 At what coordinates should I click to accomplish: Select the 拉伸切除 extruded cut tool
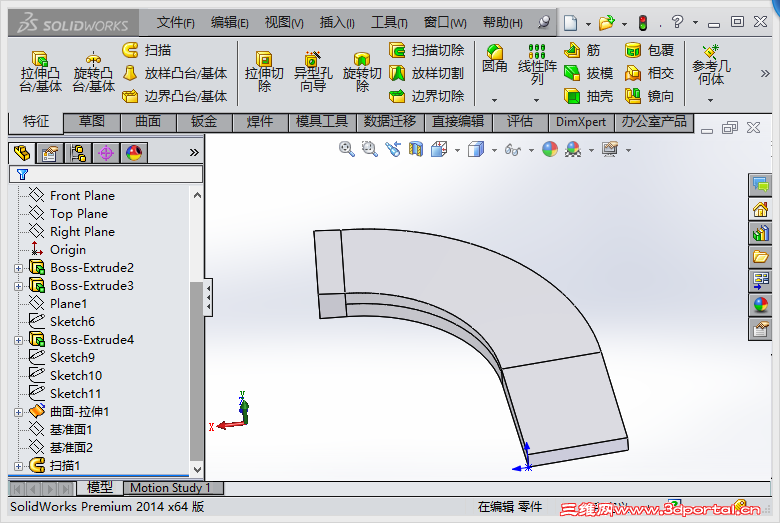pos(264,72)
